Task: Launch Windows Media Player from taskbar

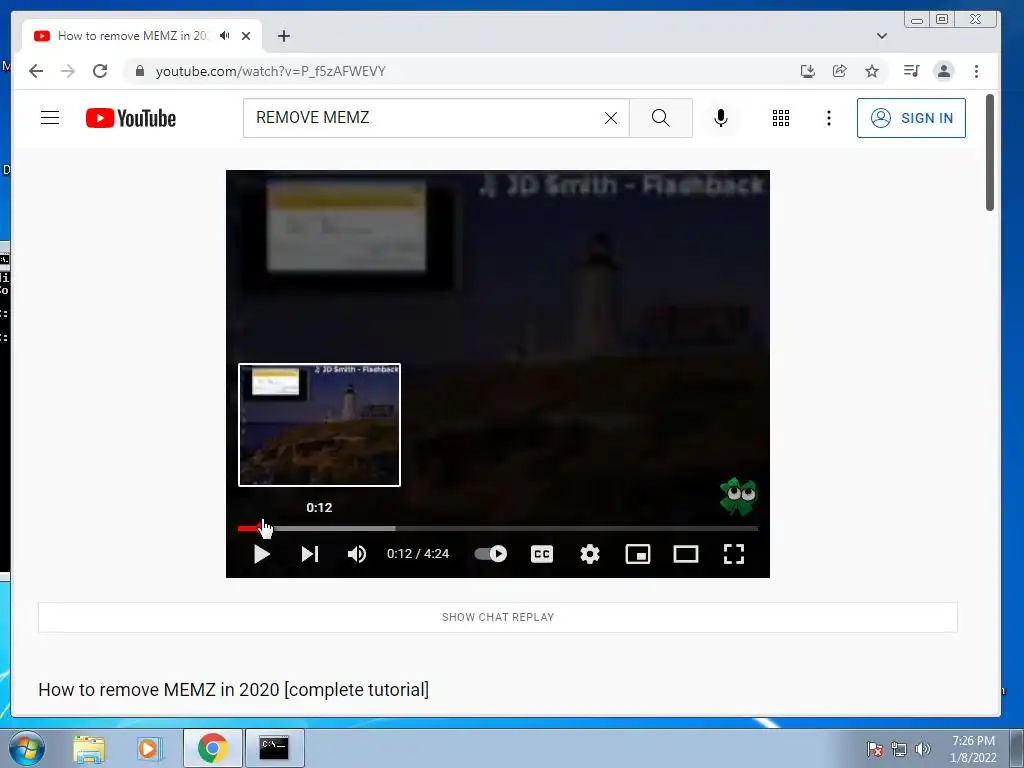Action: coord(149,748)
